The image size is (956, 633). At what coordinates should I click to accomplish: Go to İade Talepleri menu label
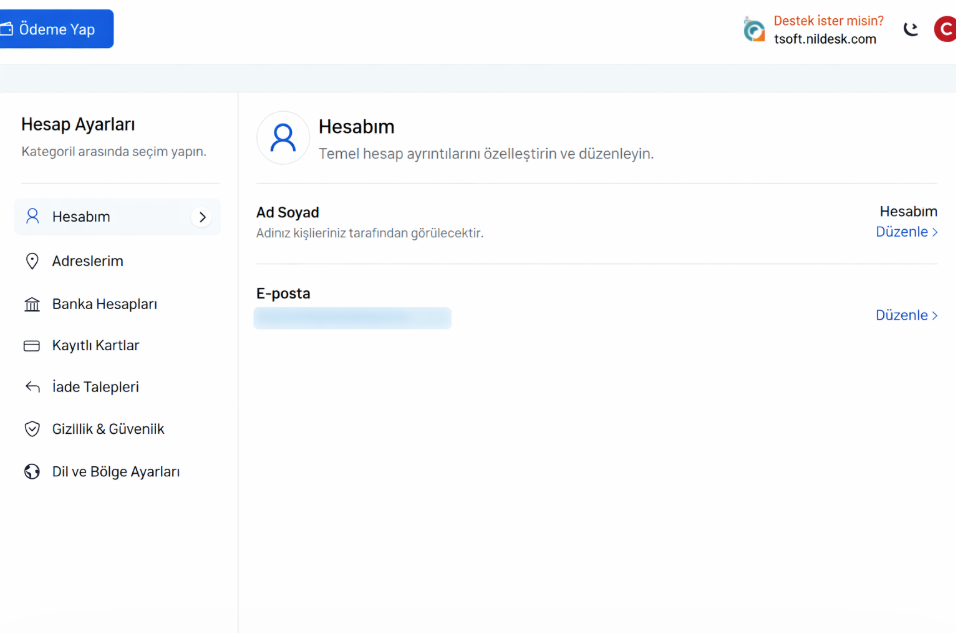coord(95,387)
